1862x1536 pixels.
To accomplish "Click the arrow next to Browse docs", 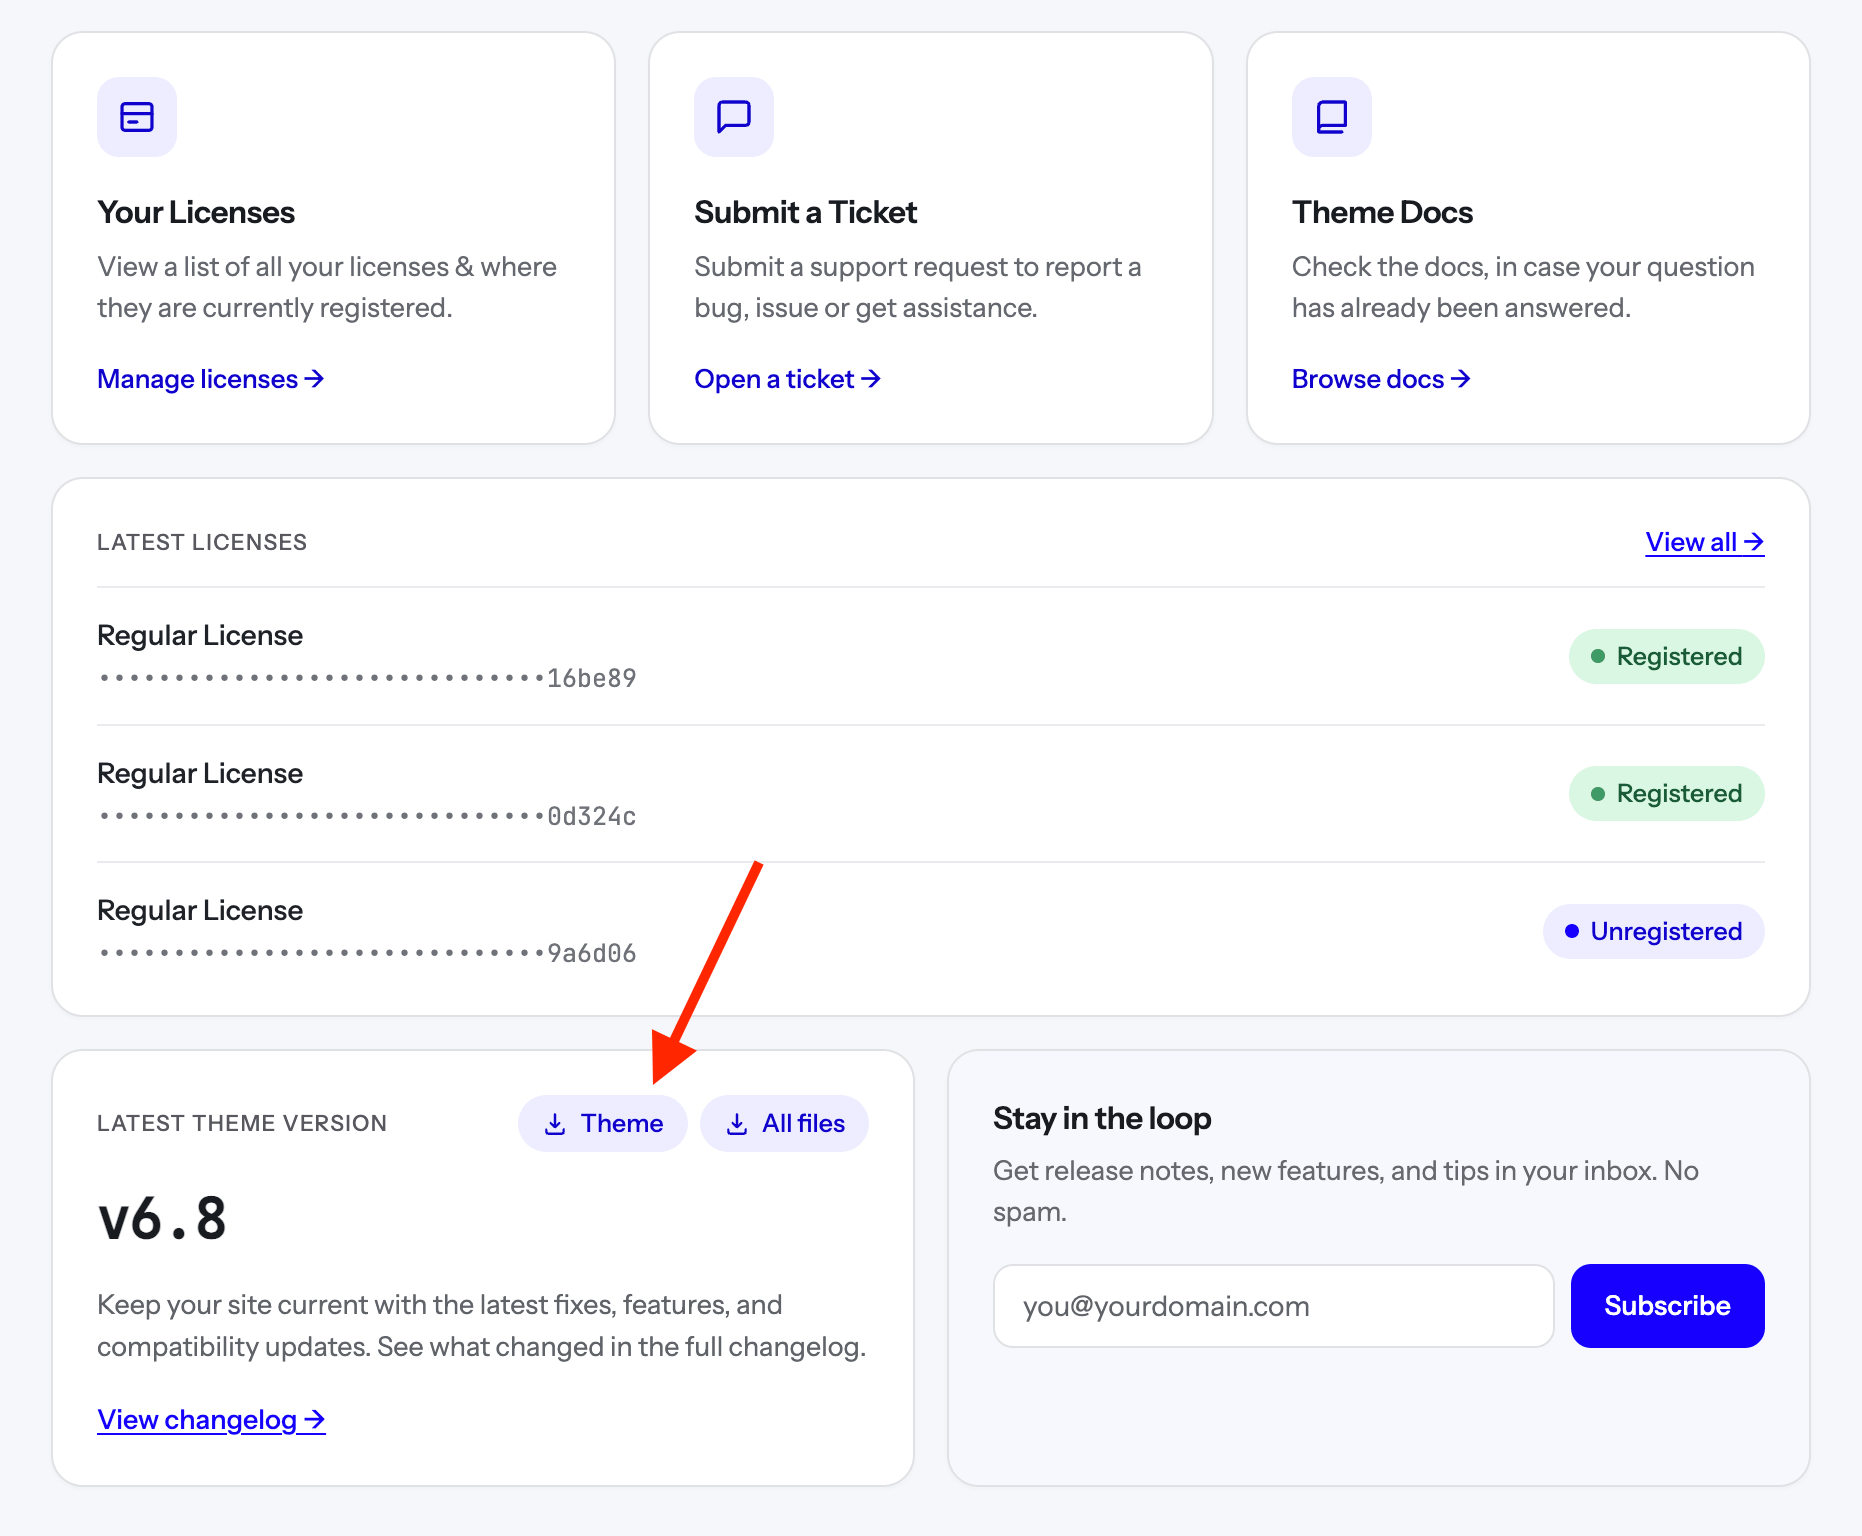I will coord(1461,379).
